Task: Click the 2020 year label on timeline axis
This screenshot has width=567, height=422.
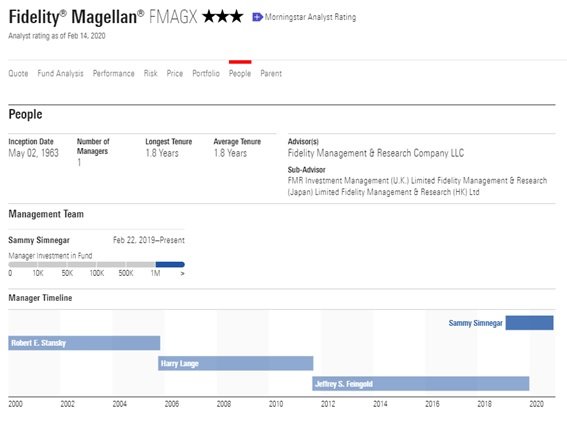Action: 537,404
